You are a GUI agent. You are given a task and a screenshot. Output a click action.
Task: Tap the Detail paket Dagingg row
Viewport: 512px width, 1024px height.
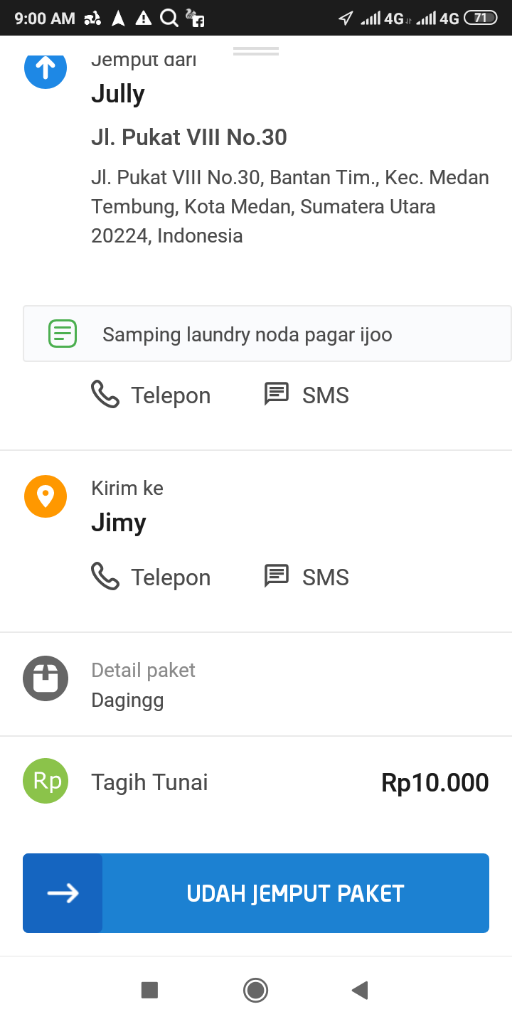(x=256, y=684)
